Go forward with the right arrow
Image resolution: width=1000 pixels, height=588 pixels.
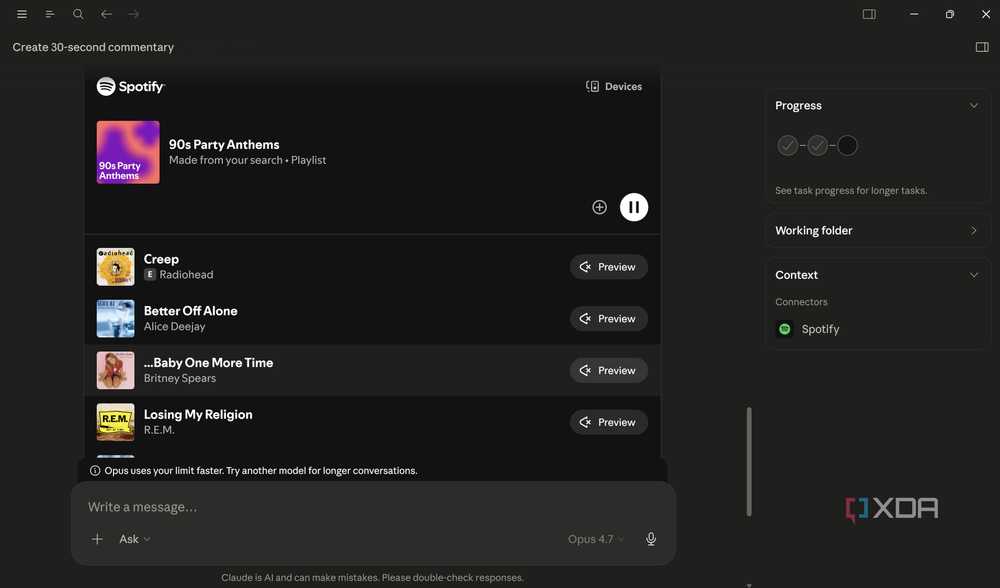pos(133,14)
